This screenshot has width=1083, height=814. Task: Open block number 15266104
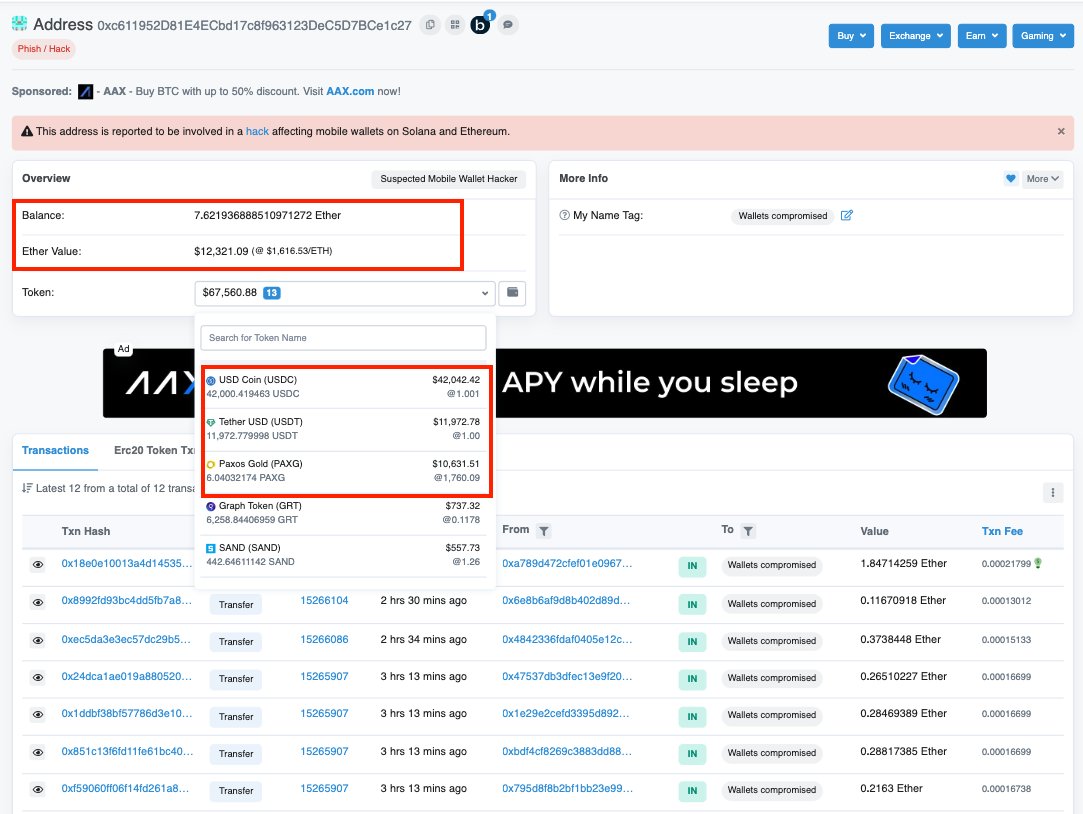click(324, 601)
